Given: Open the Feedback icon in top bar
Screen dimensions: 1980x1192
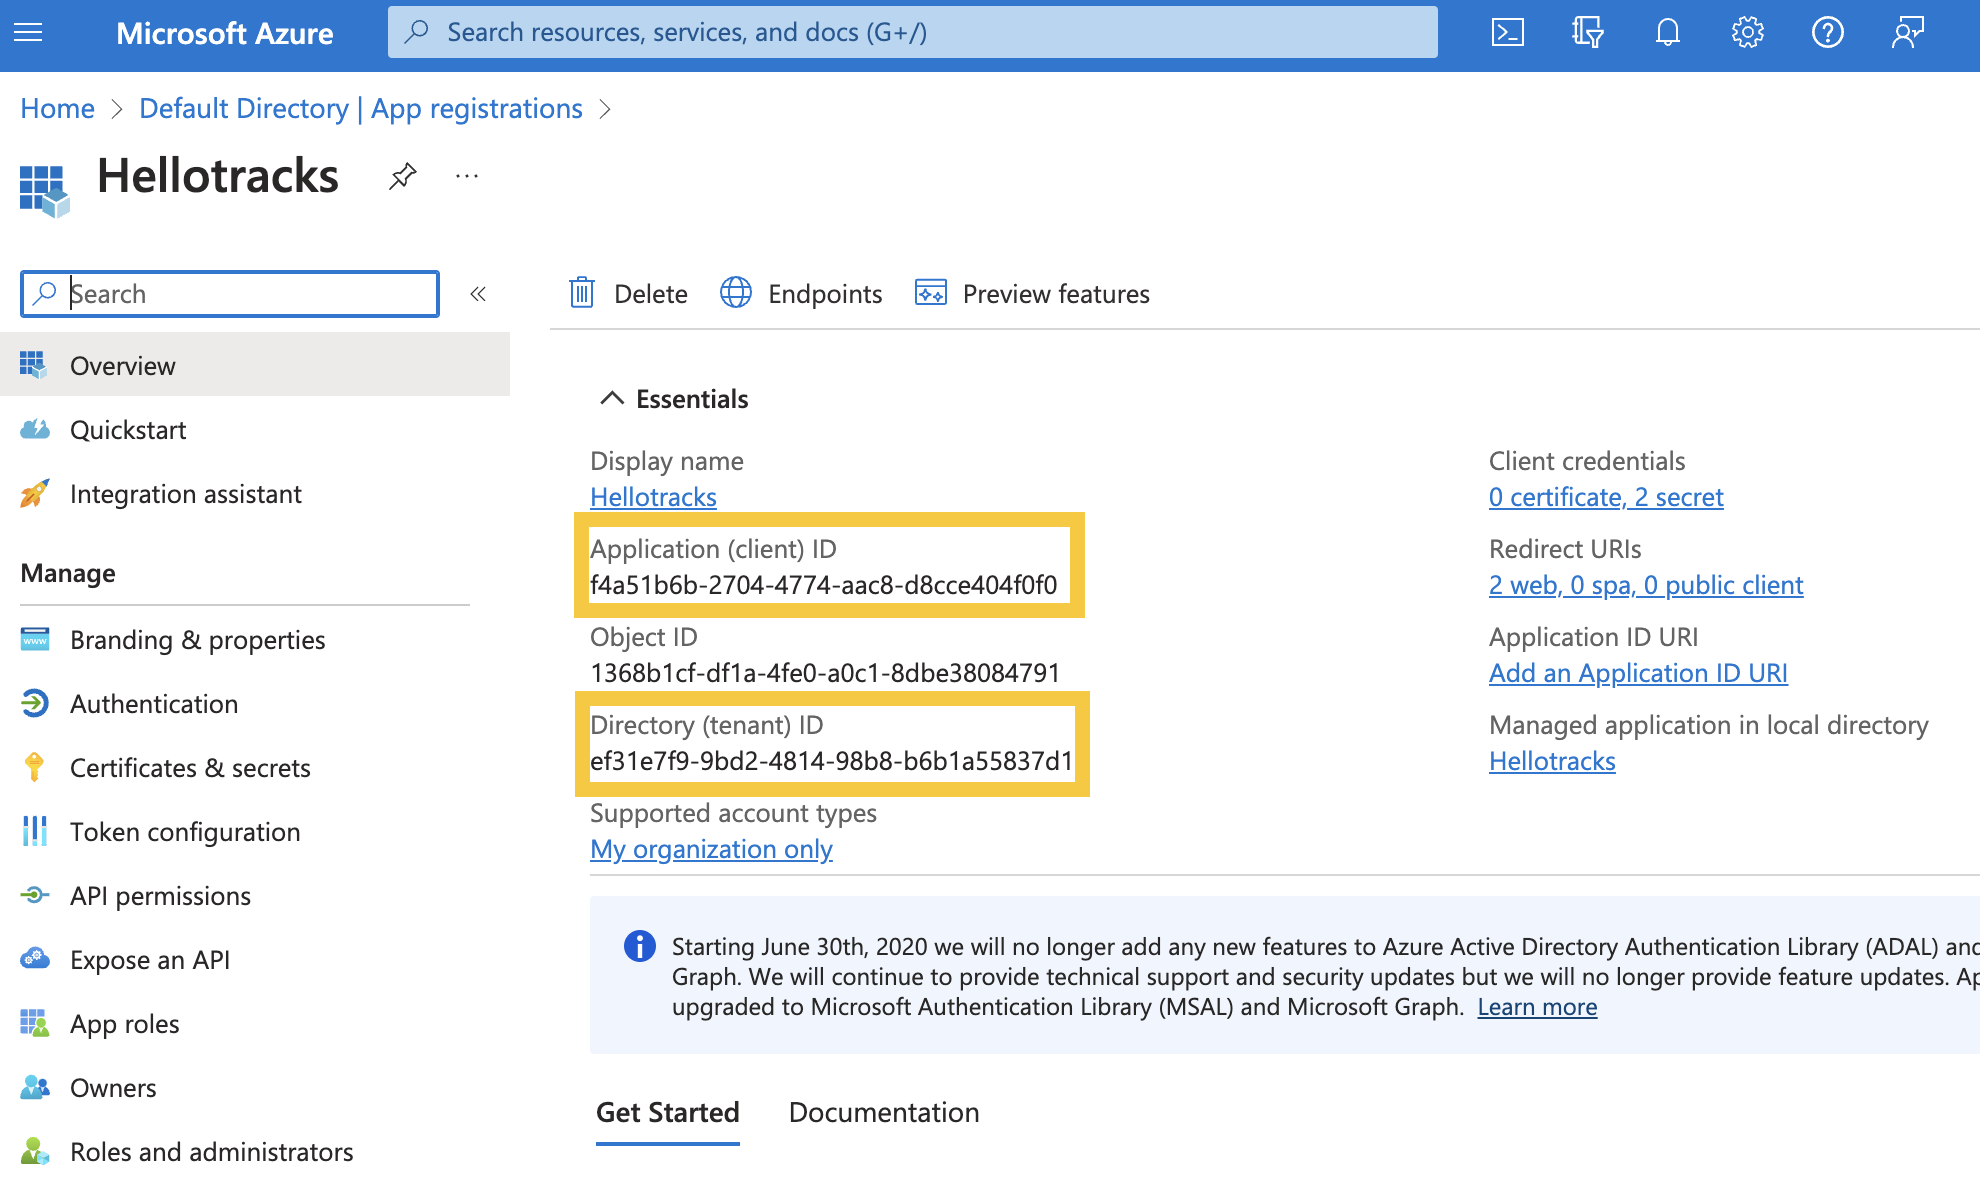Looking at the screenshot, I should click(x=1907, y=33).
